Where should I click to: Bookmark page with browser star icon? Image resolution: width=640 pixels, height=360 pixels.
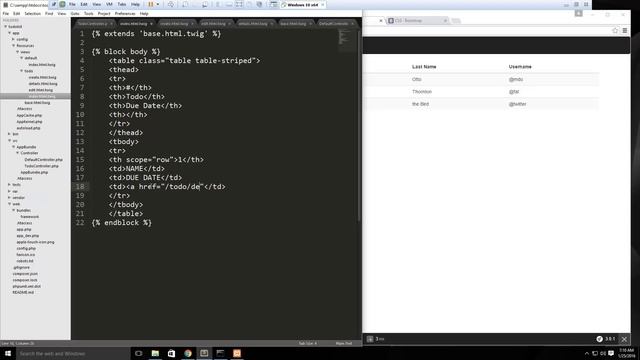[615, 31]
